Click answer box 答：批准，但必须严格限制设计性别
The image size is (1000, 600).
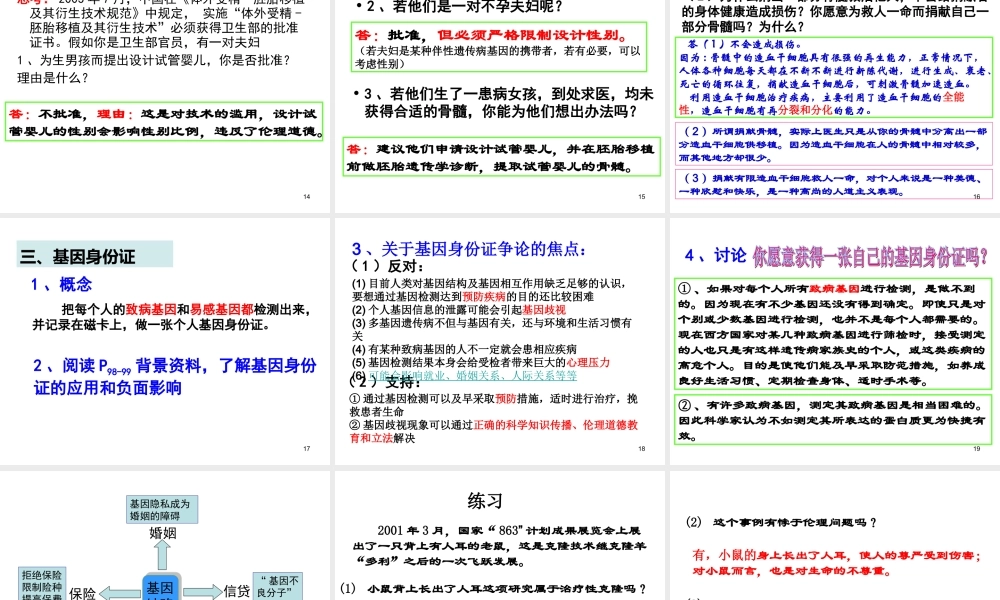tap(499, 47)
